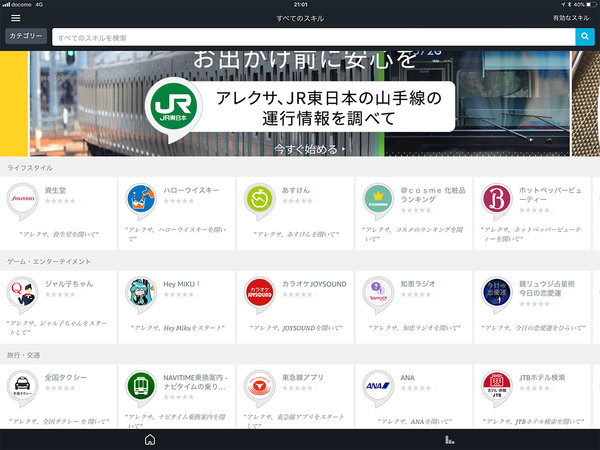Tap the battery indicator in status bar
Screen dimensions: 600x450
coord(592,5)
